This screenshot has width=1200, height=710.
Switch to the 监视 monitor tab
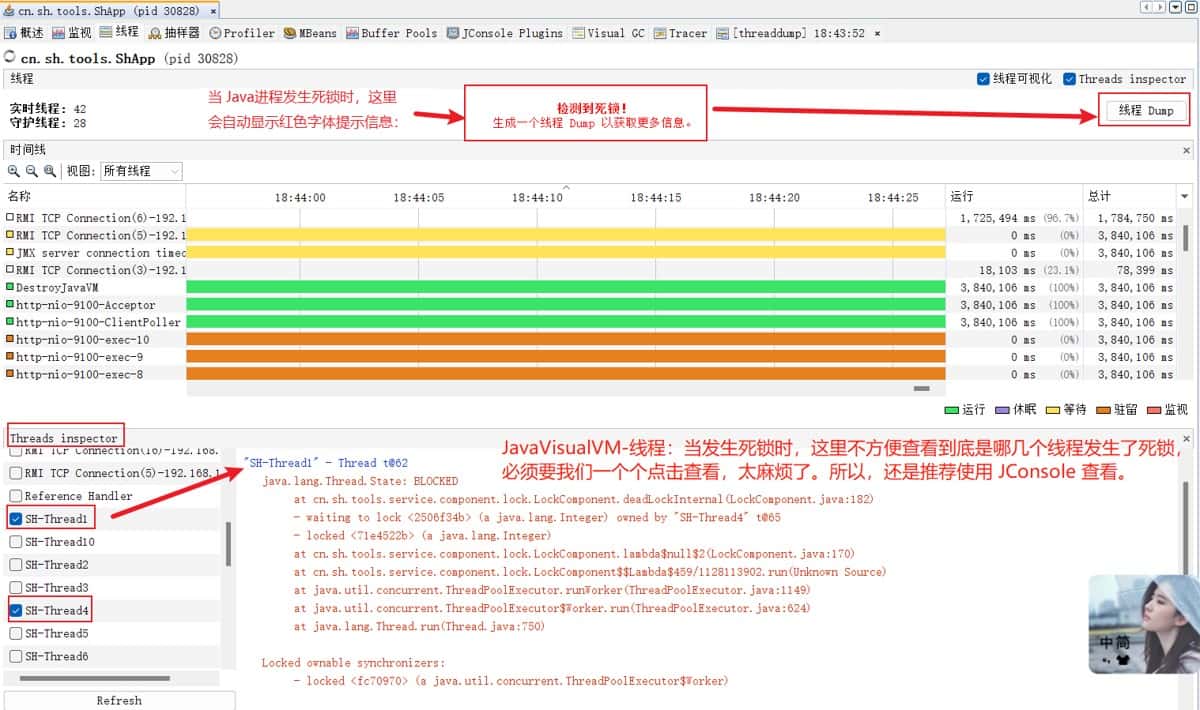click(x=71, y=33)
